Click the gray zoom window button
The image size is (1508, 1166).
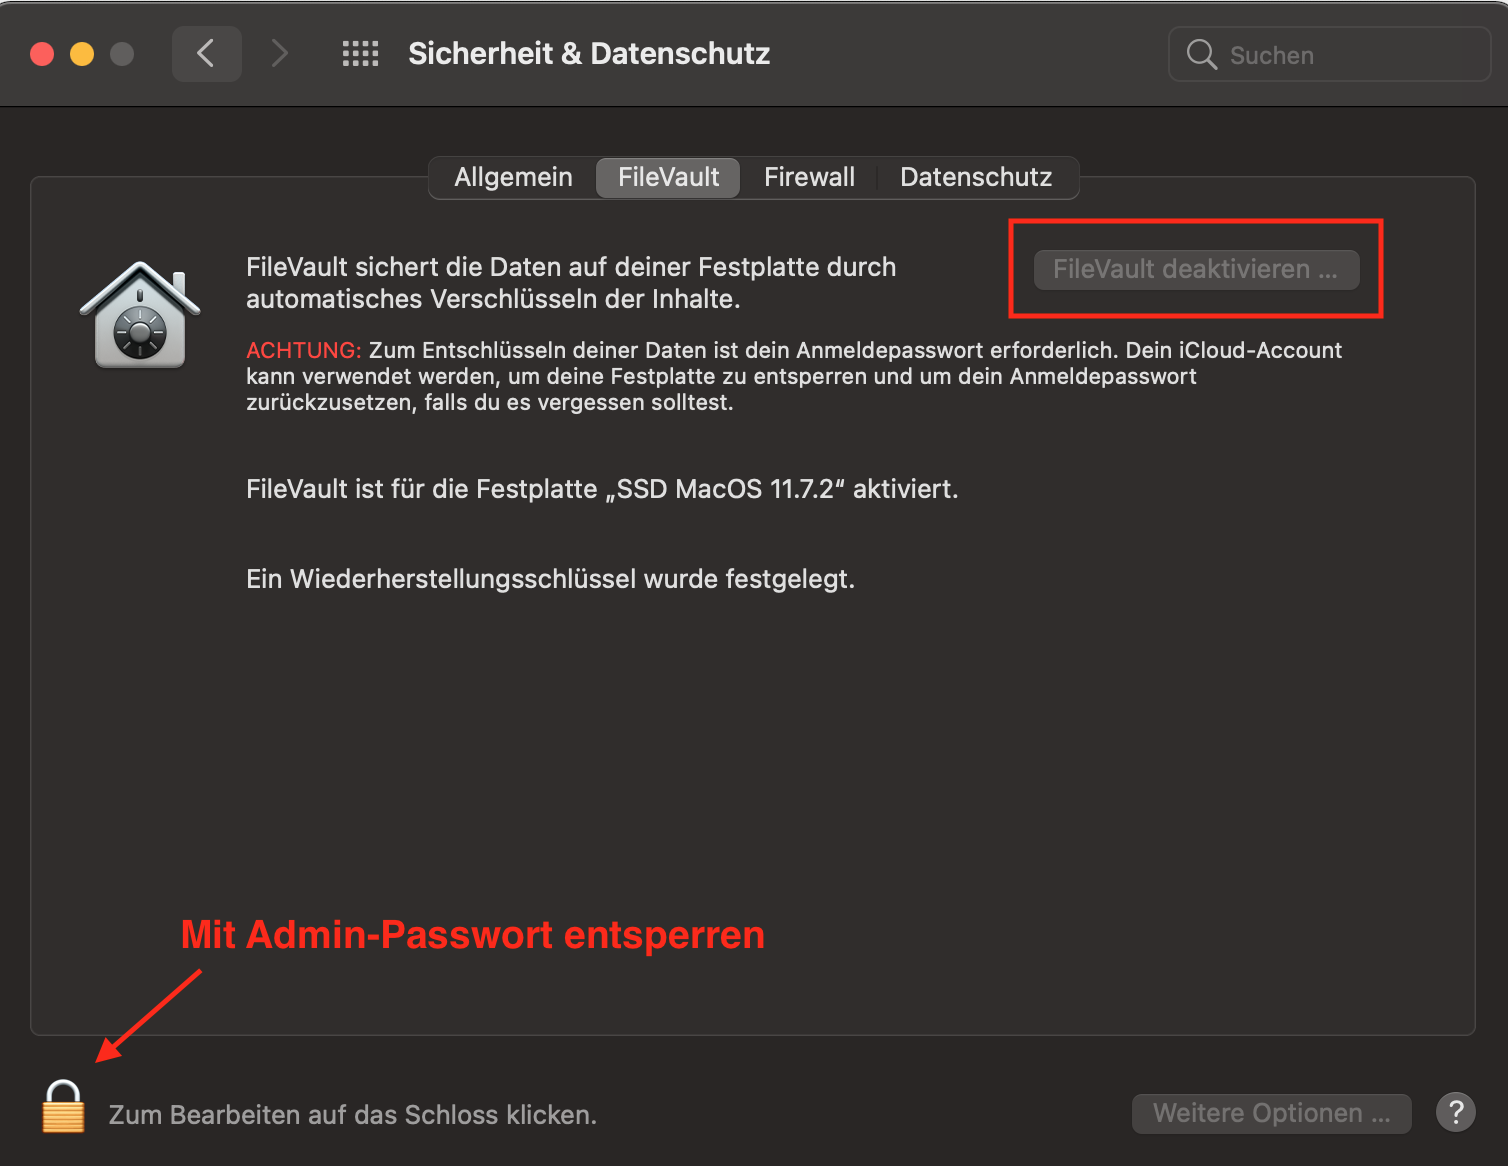[122, 54]
